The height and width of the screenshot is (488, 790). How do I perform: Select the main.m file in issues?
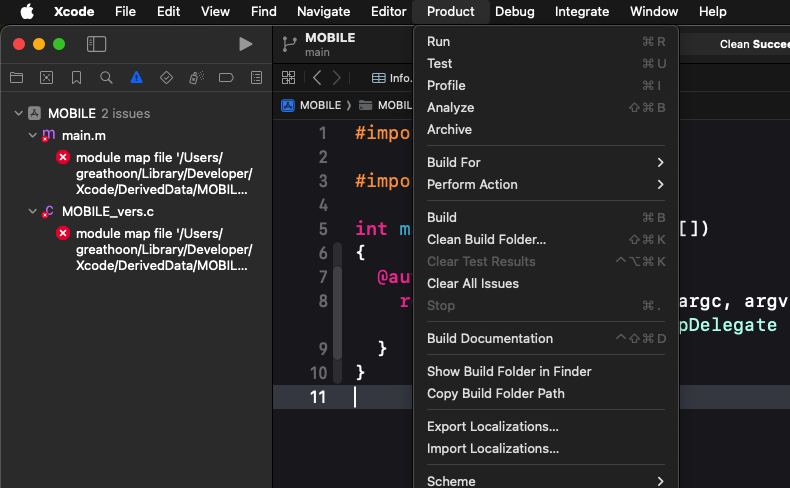[84, 135]
